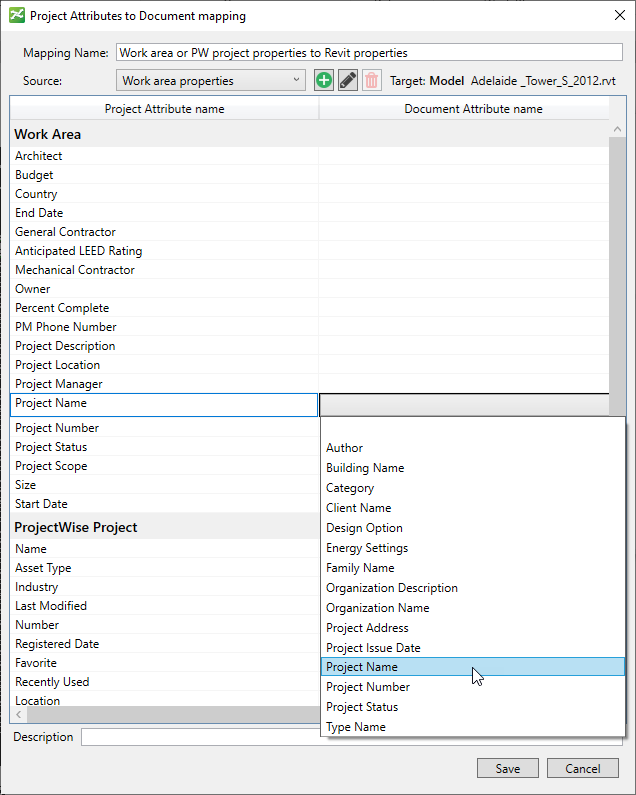Viewport: 636px width, 795px height.
Task: Open the Source dropdown list
Action: click(211, 81)
